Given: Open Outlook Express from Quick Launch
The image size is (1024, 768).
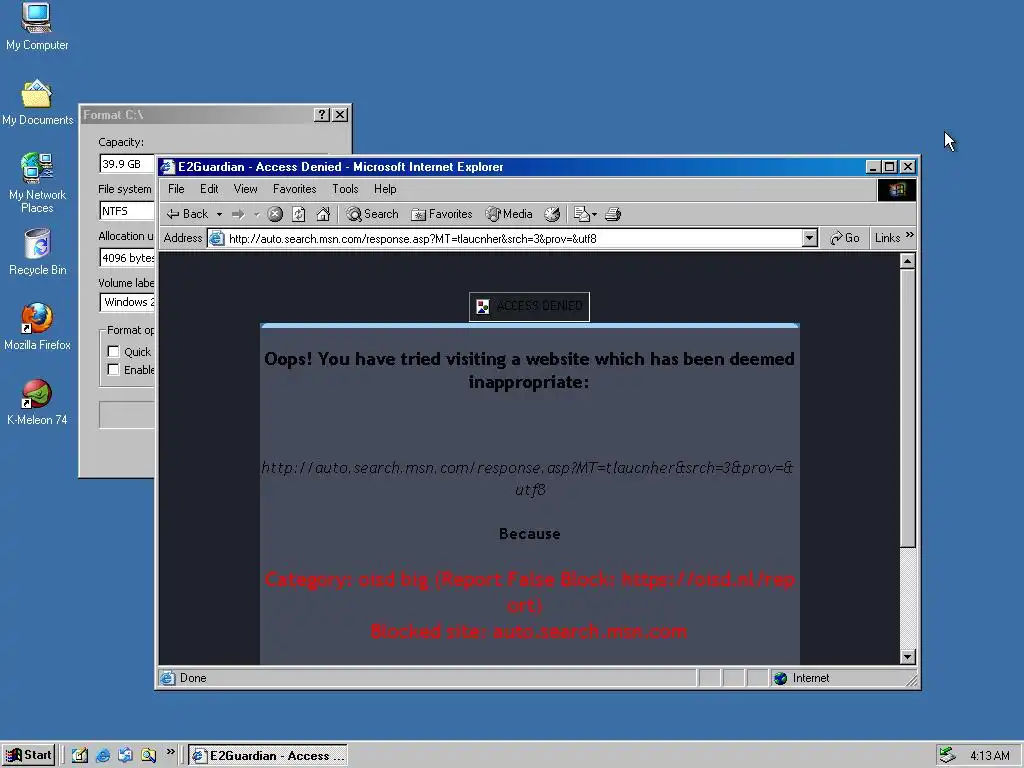Looking at the screenshot, I should [x=125, y=756].
